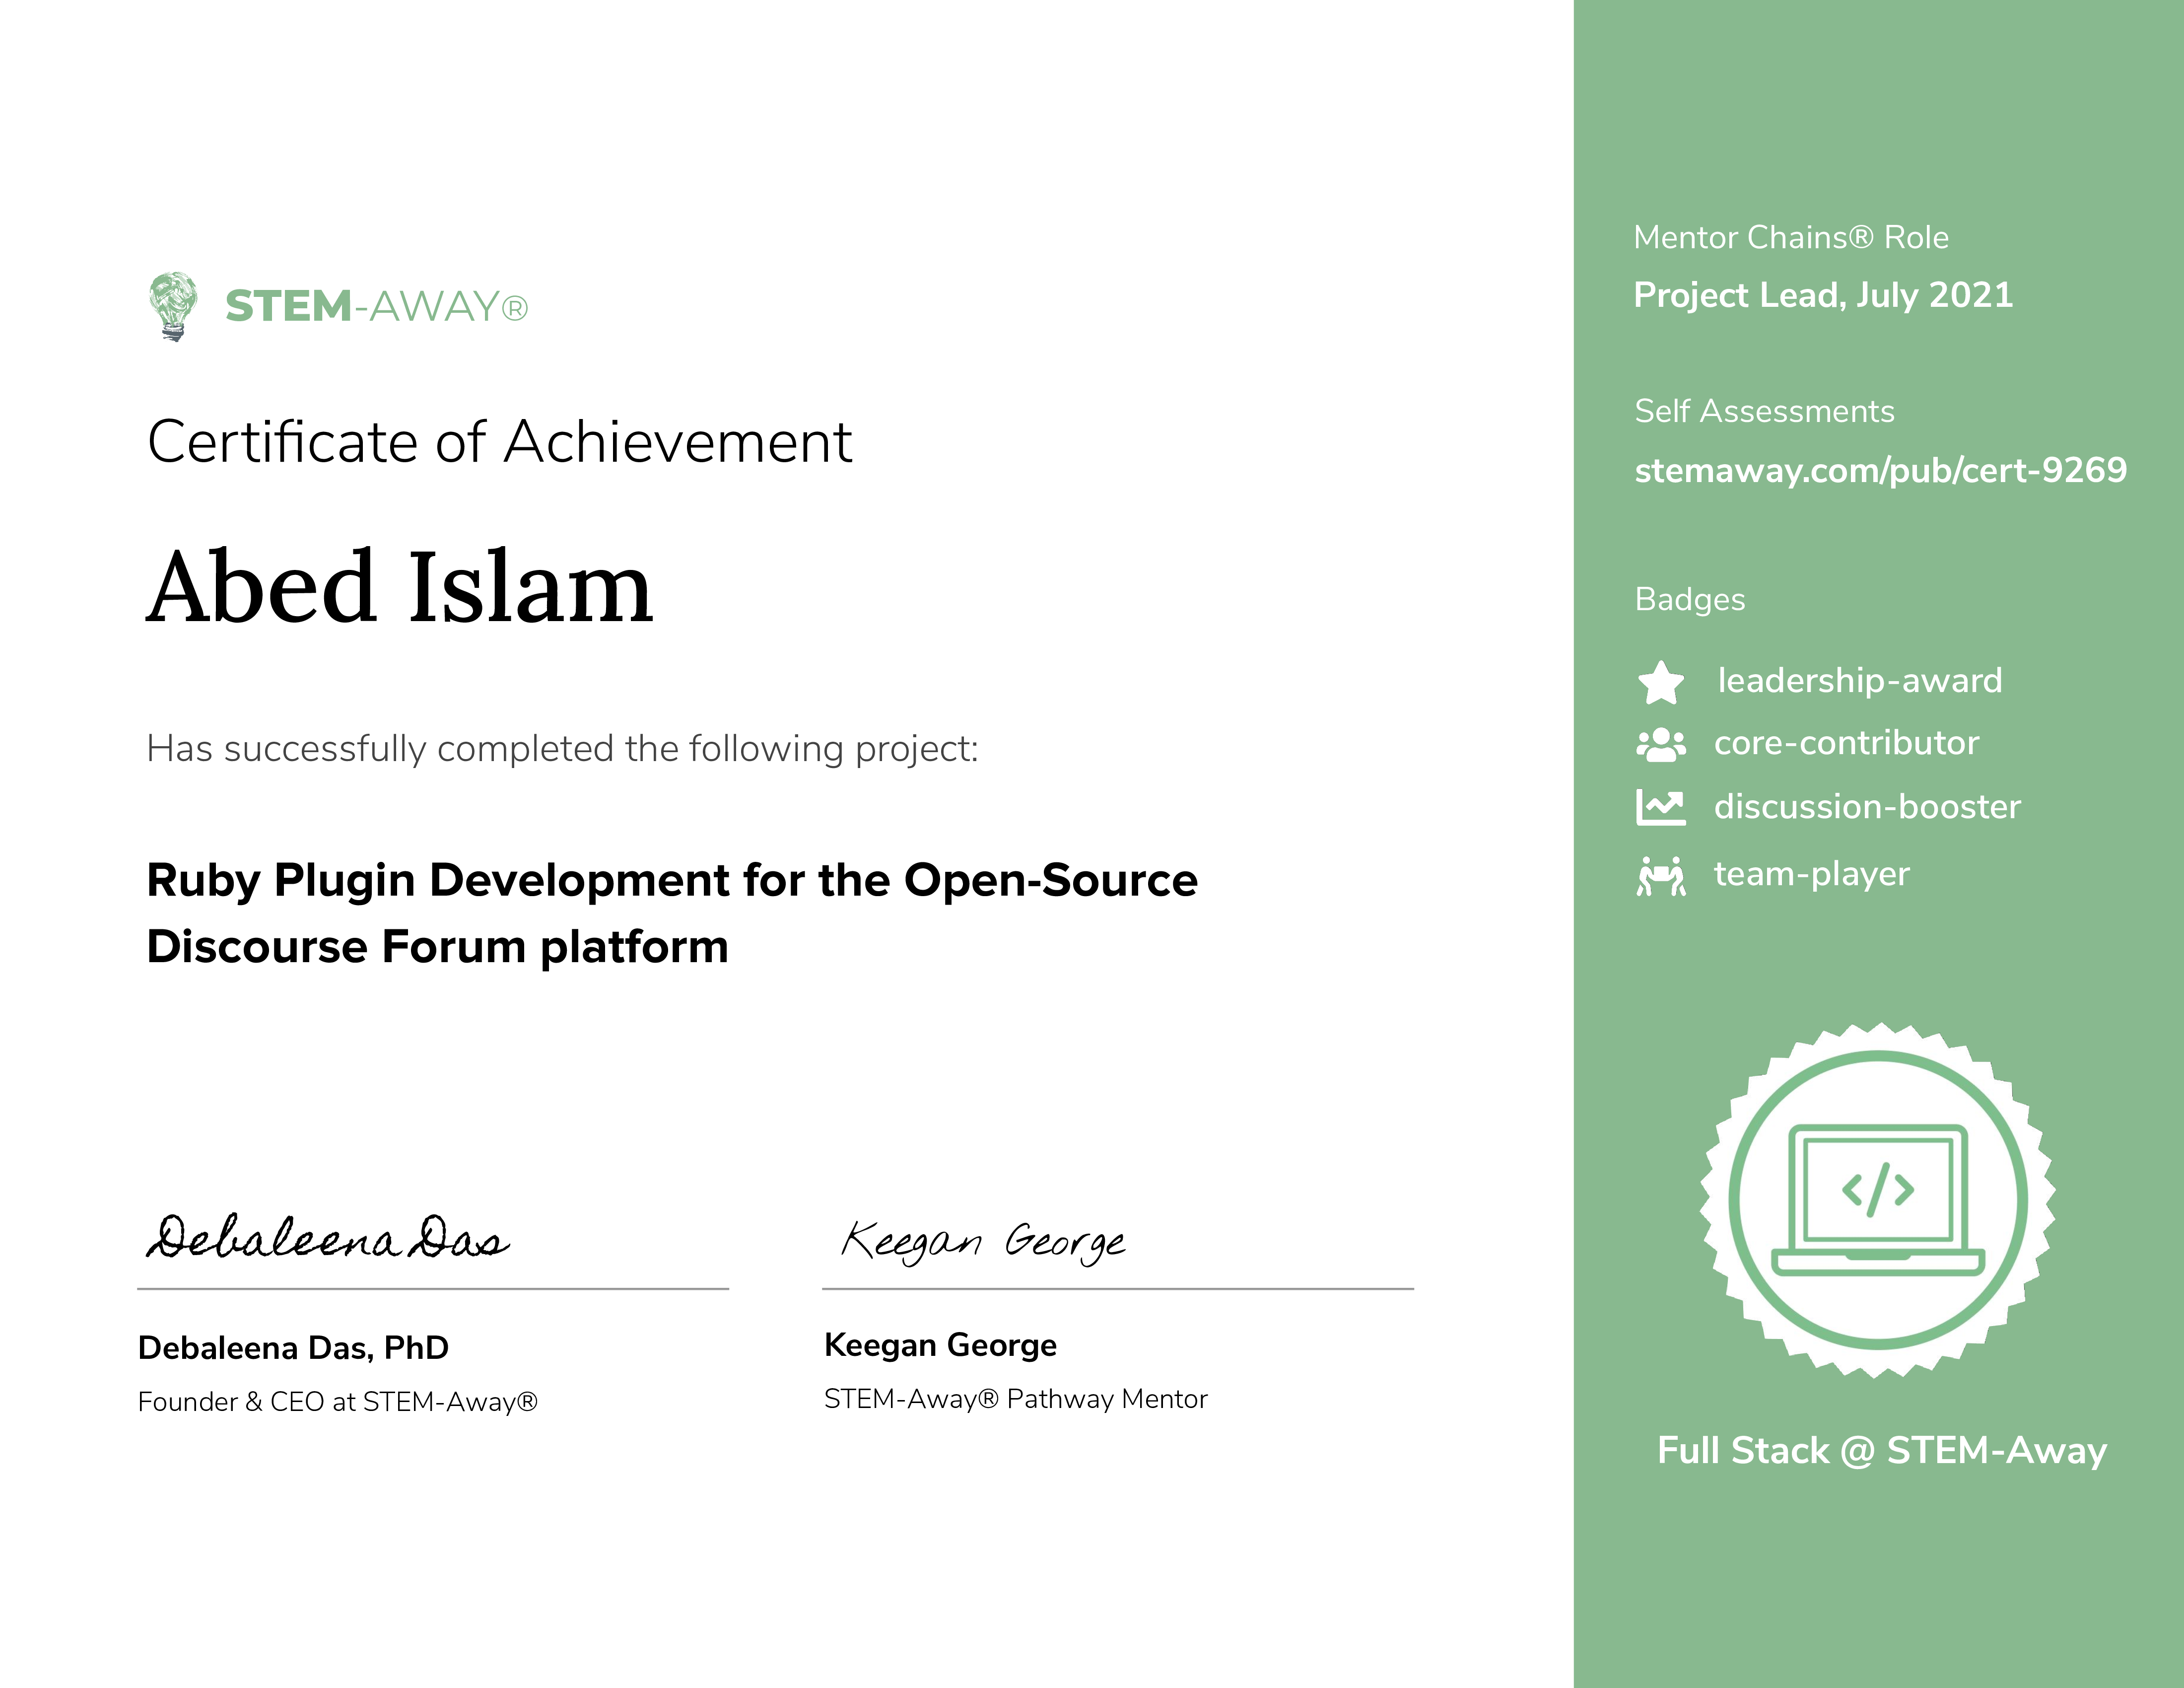Click the core-contributor people group icon
Screen dimensions: 2184x1688
pos(1661,745)
